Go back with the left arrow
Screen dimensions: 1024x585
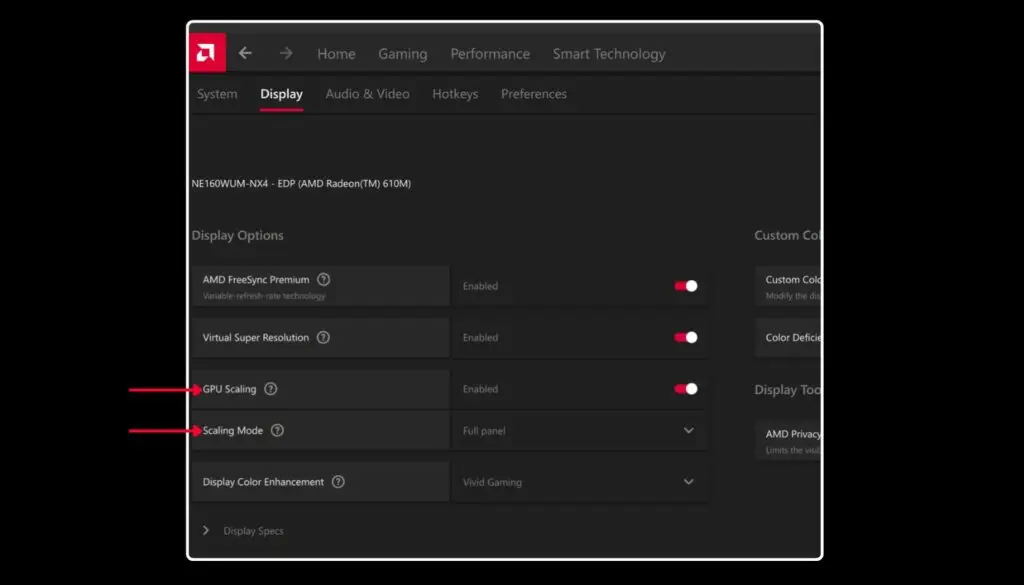pyautogui.click(x=245, y=53)
